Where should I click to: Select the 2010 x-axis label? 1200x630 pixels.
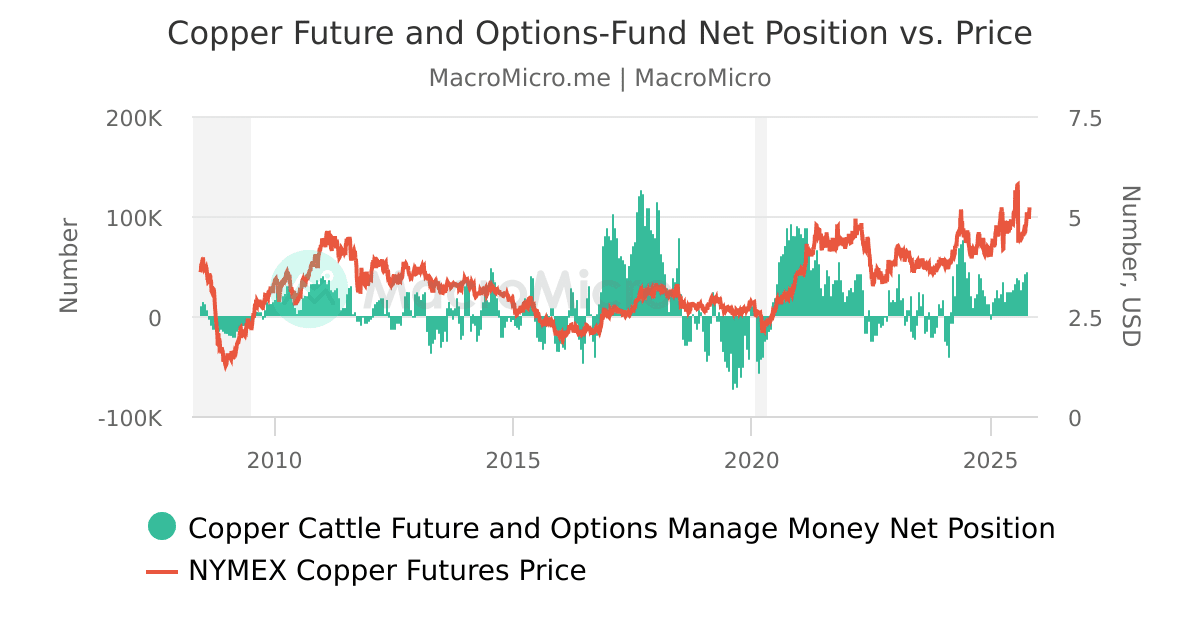pyautogui.click(x=274, y=460)
